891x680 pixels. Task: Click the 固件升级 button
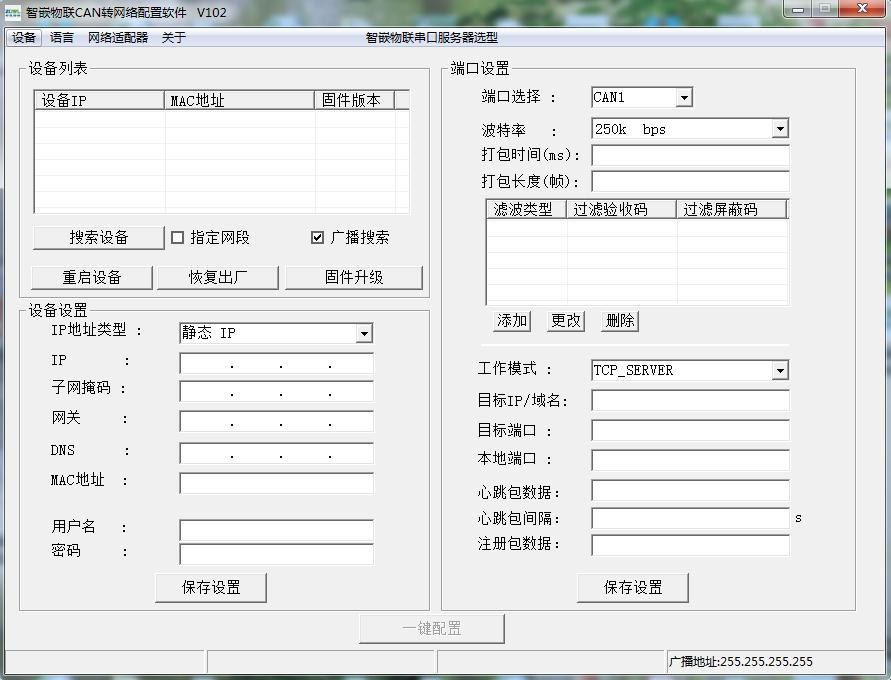coord(354,277)
